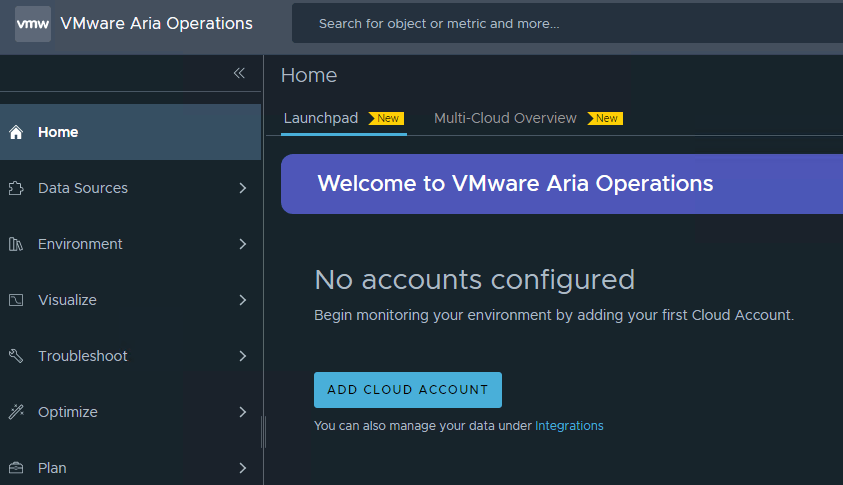
Task: Click the Environment books icon
Action: pos(16,244)
